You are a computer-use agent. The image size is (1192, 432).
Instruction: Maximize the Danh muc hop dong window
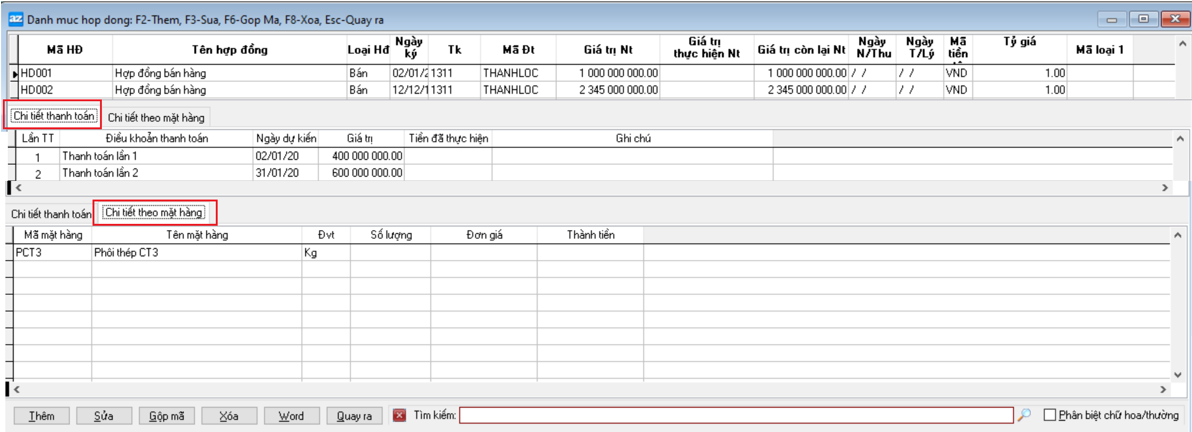[x=1143, y=18]
